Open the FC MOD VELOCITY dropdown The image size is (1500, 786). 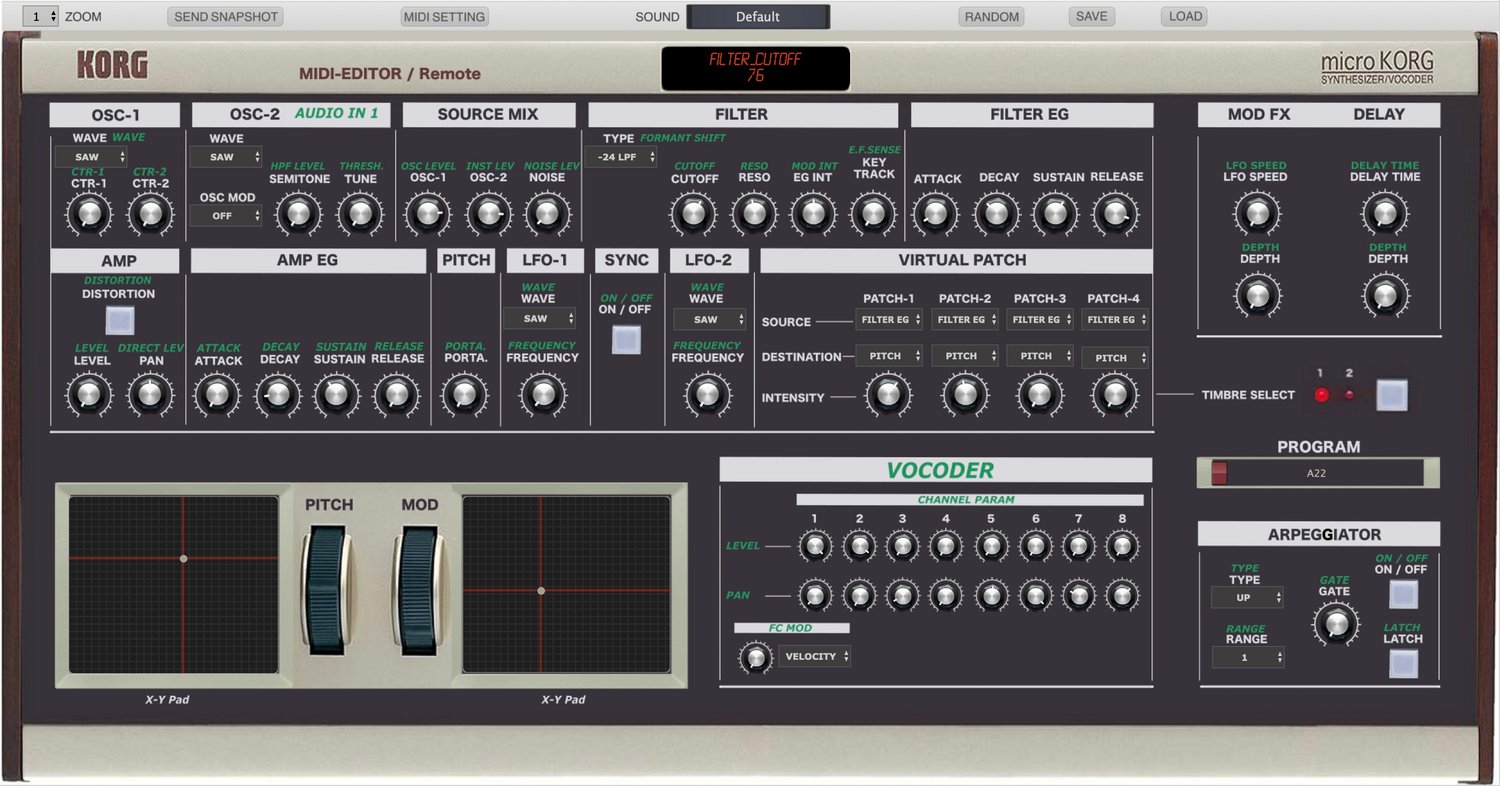[815, 656]
